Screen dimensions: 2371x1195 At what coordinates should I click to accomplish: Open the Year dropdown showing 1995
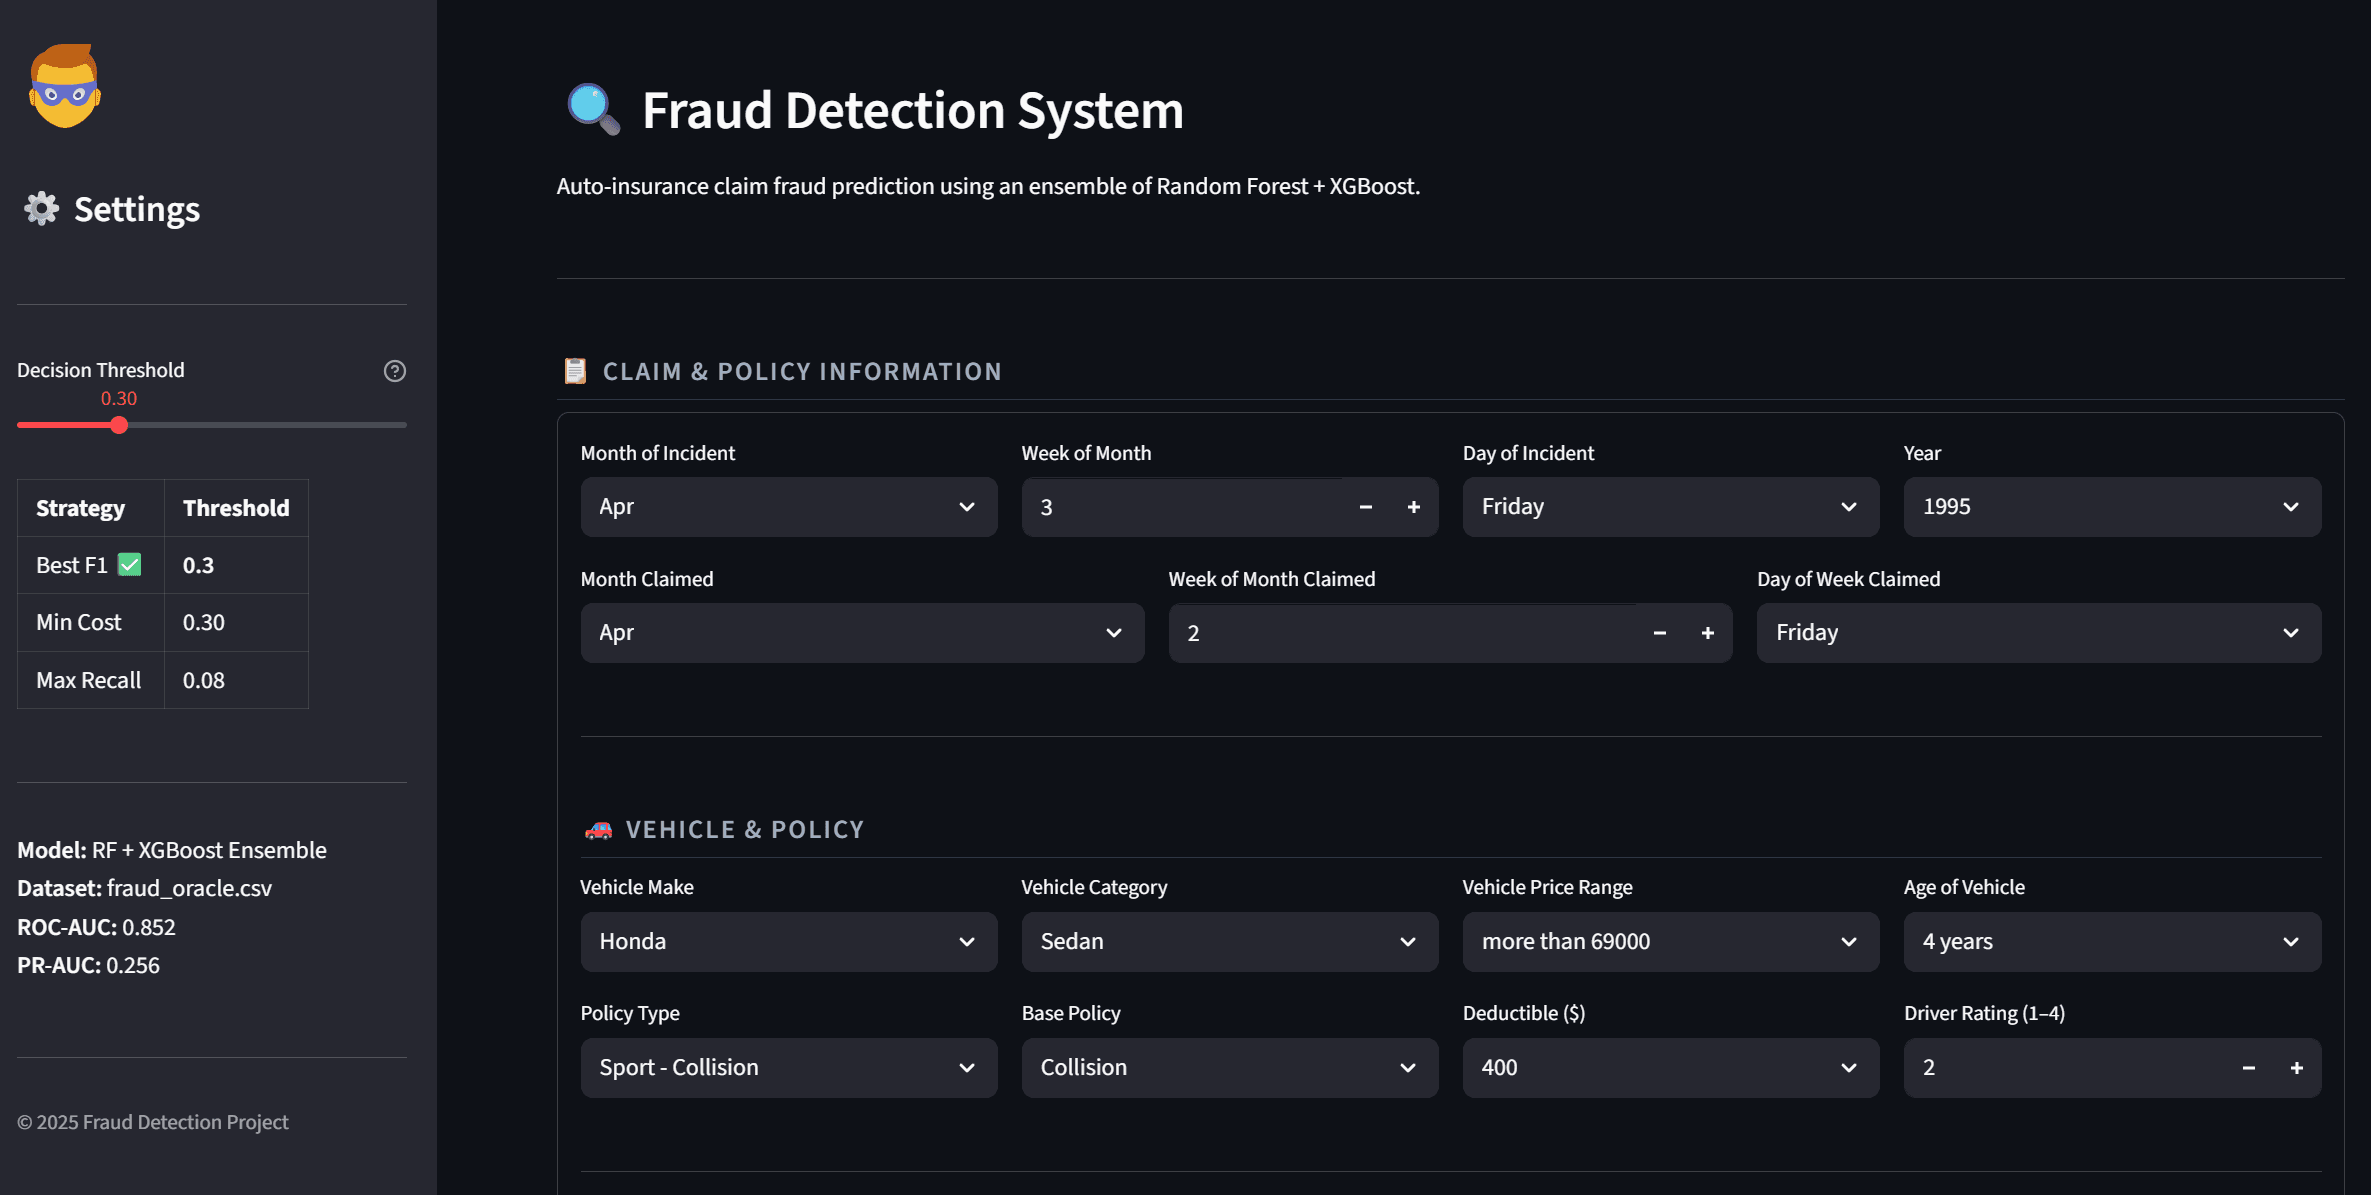(2112, 507)
